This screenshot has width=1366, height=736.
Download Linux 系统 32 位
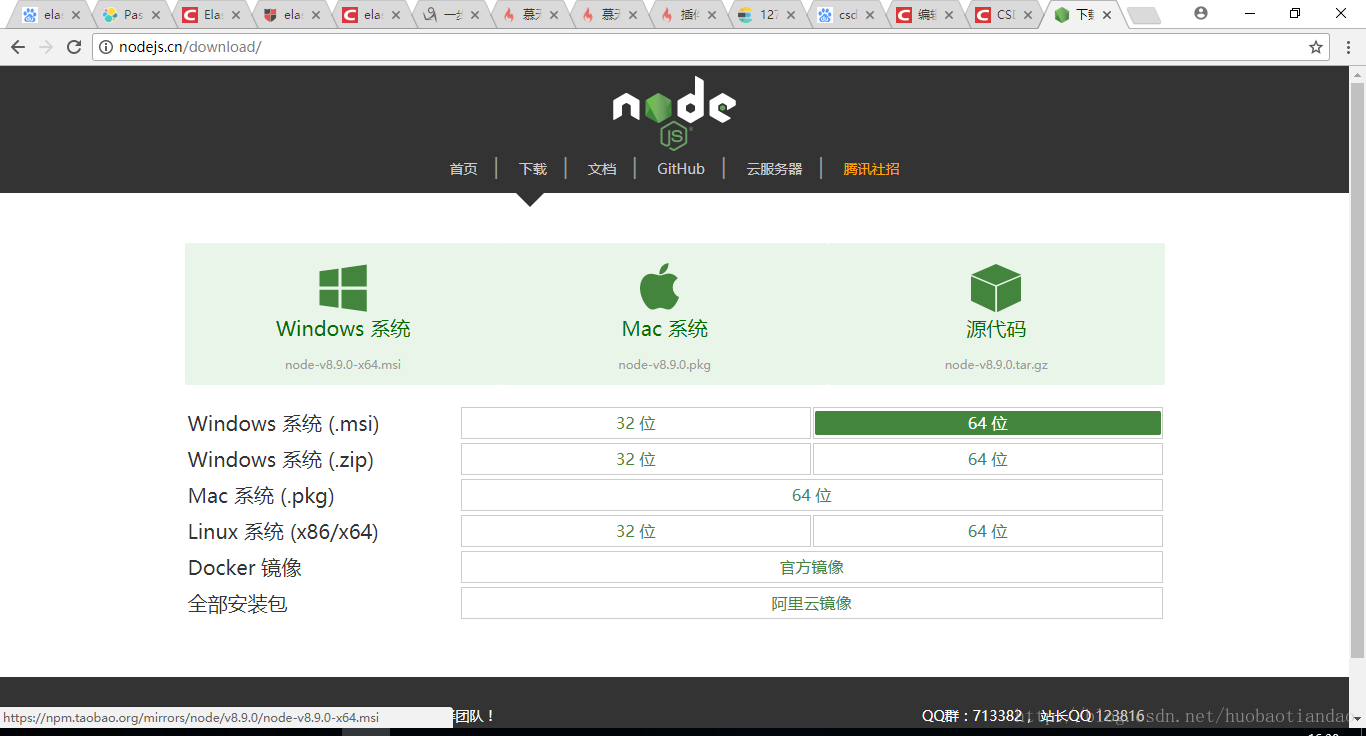click(636, 531)
